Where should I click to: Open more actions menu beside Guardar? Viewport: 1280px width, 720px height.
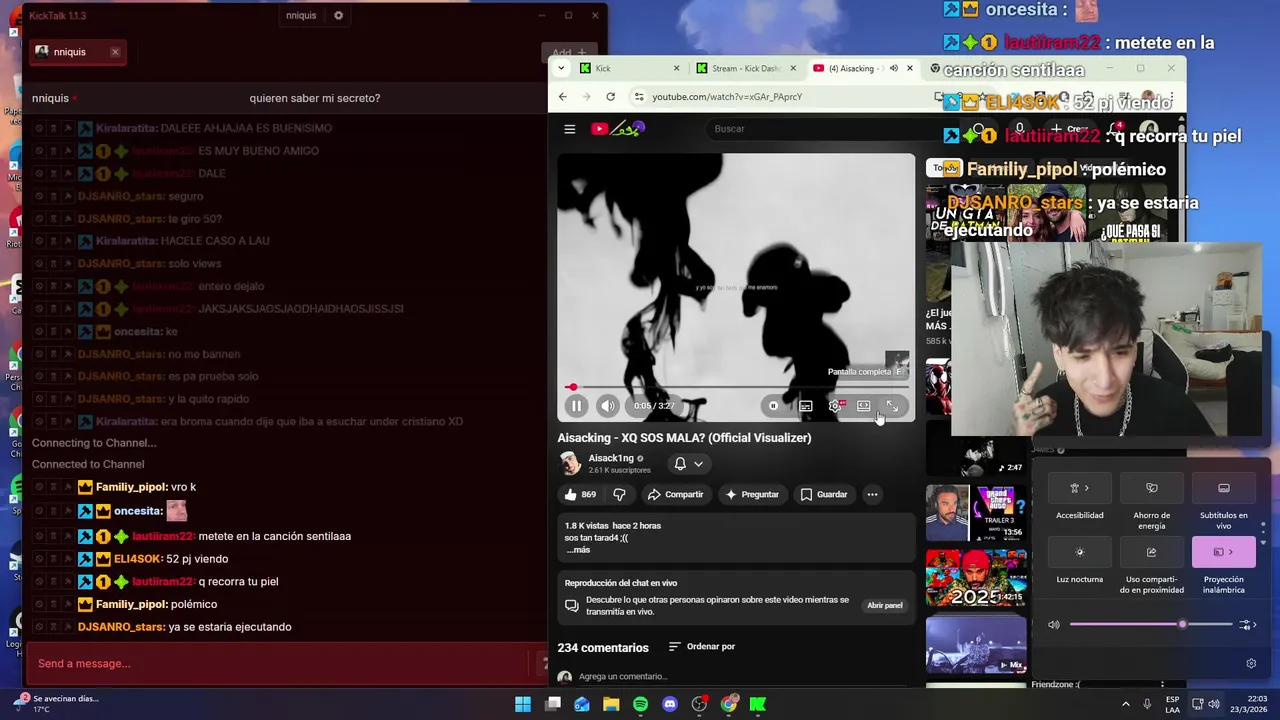coord(872,494)
